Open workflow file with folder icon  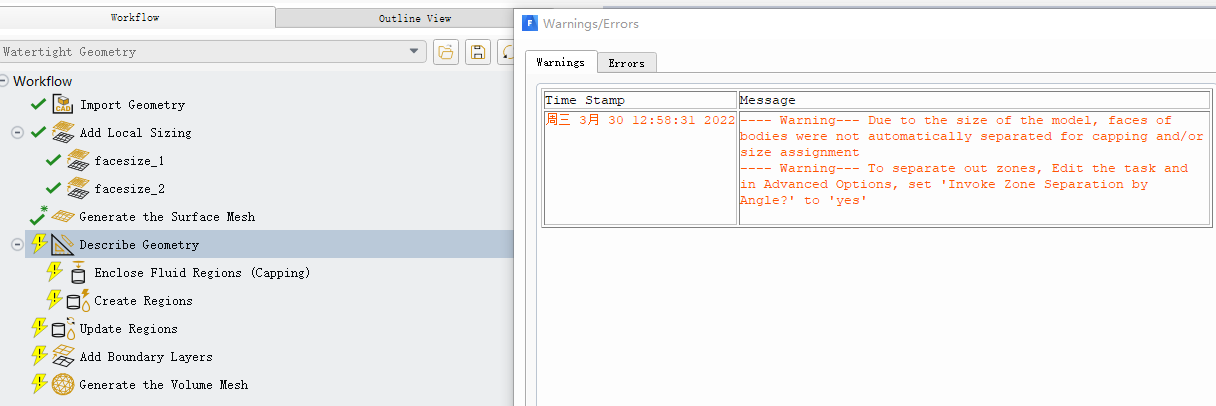click(x=446, y=52)
